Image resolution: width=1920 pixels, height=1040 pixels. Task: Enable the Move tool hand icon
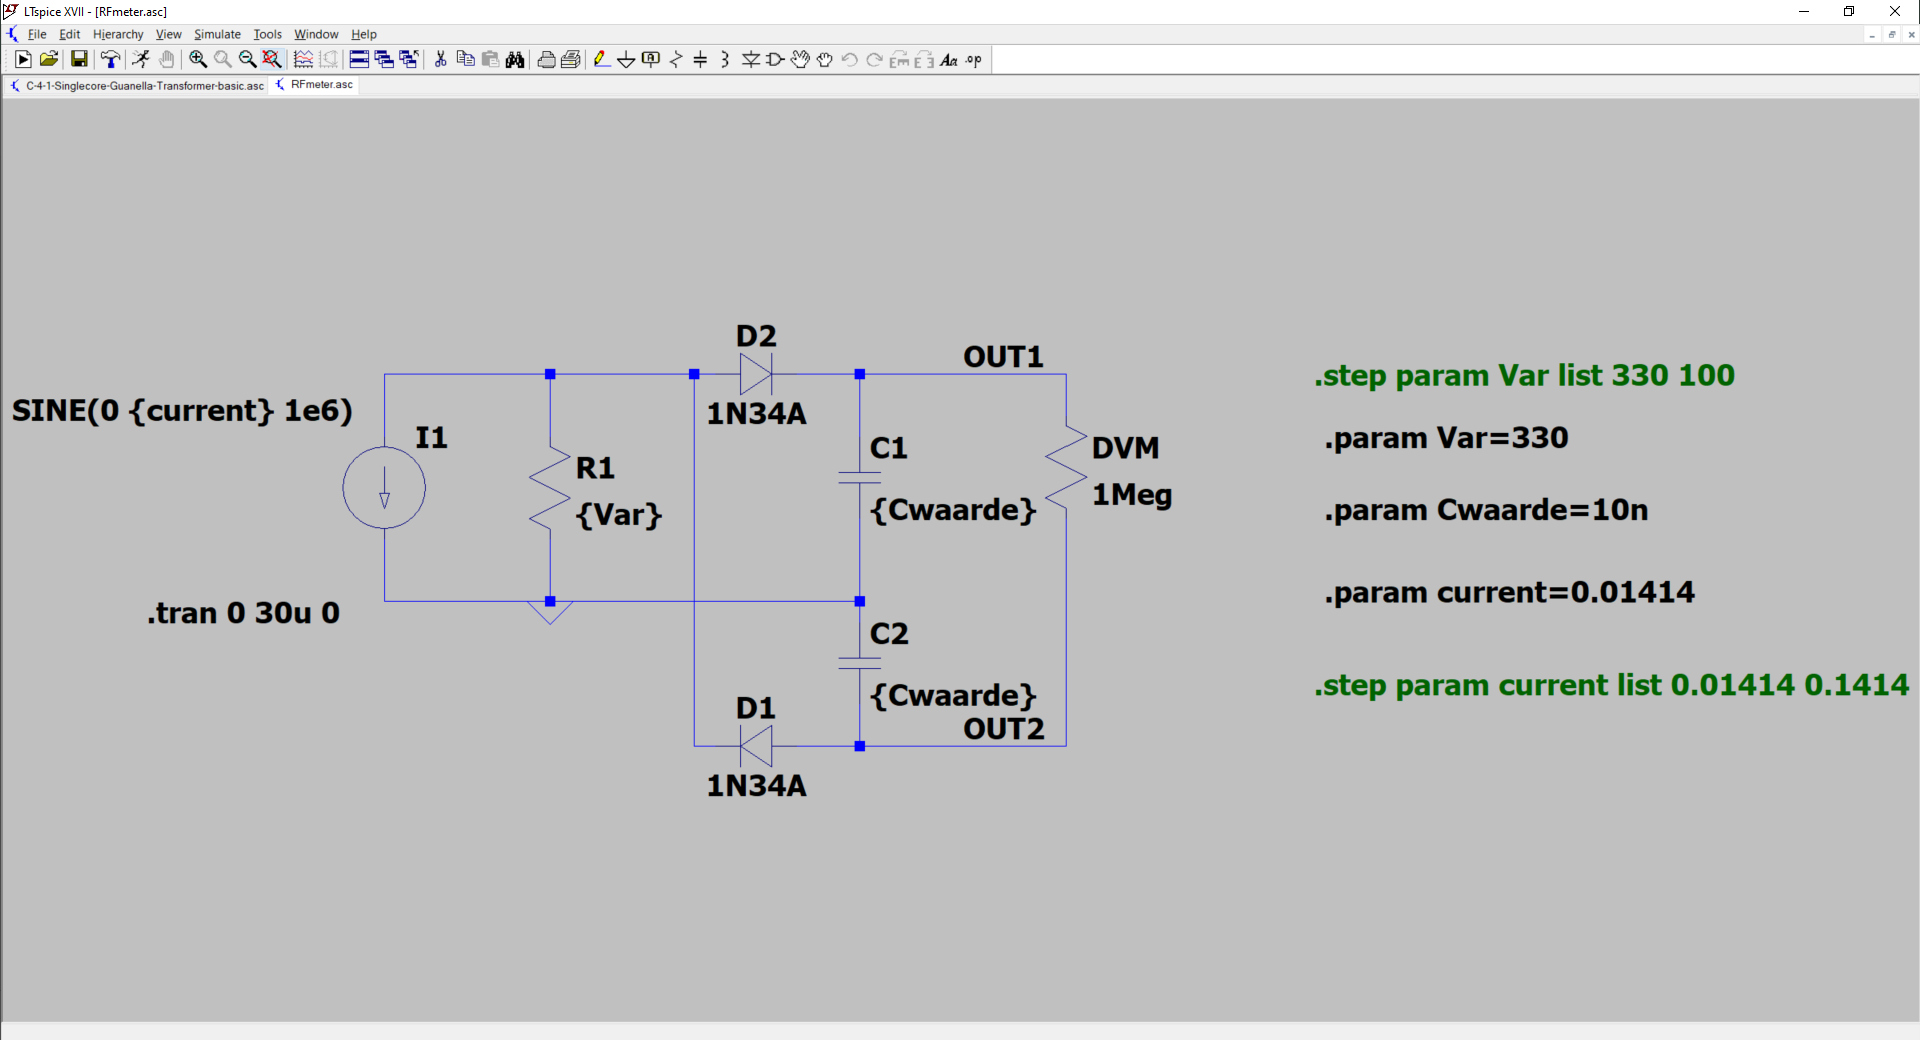tap(800, 59)
